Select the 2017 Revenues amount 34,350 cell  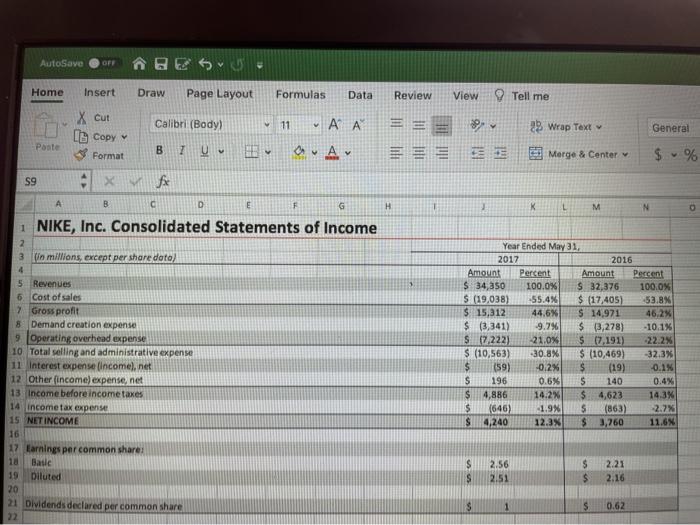tap(485, 285)
